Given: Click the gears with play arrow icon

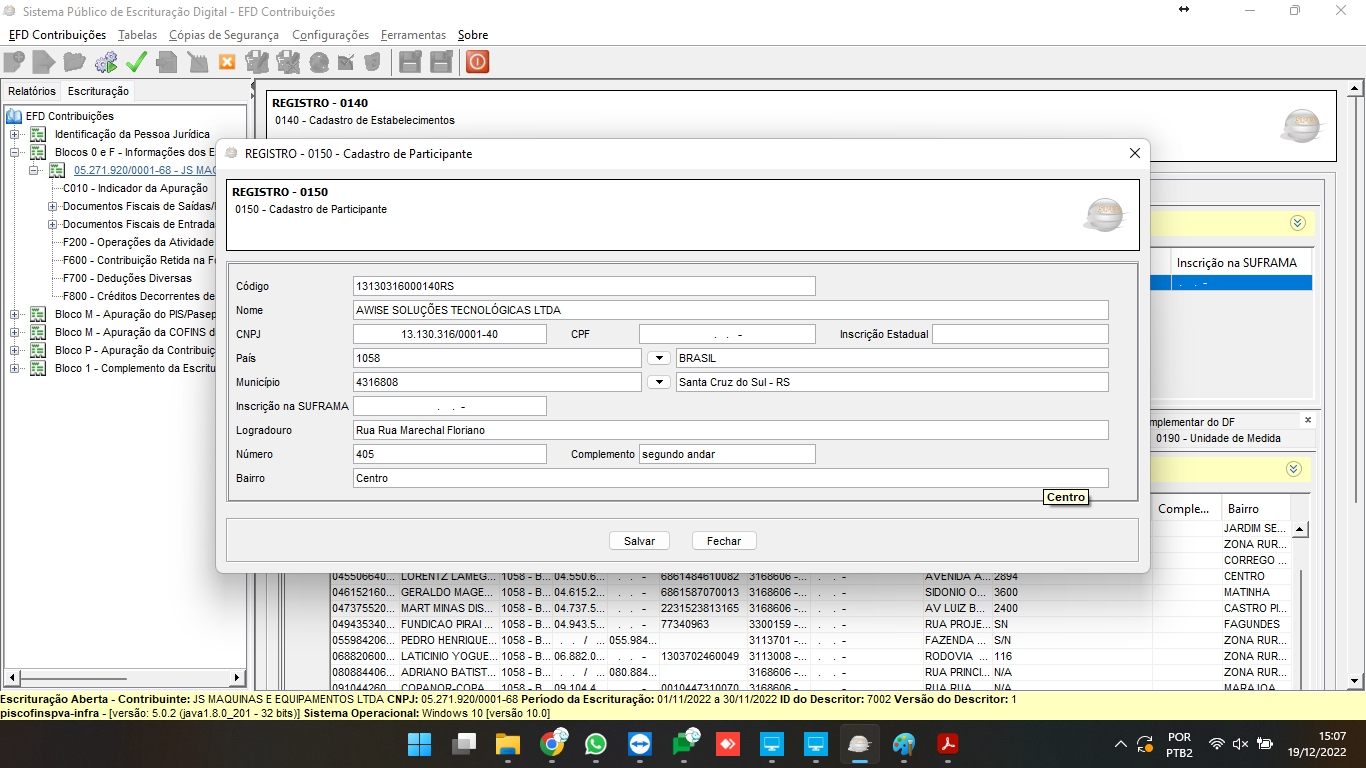Looking at the screenshot, I should coord(105,62).
